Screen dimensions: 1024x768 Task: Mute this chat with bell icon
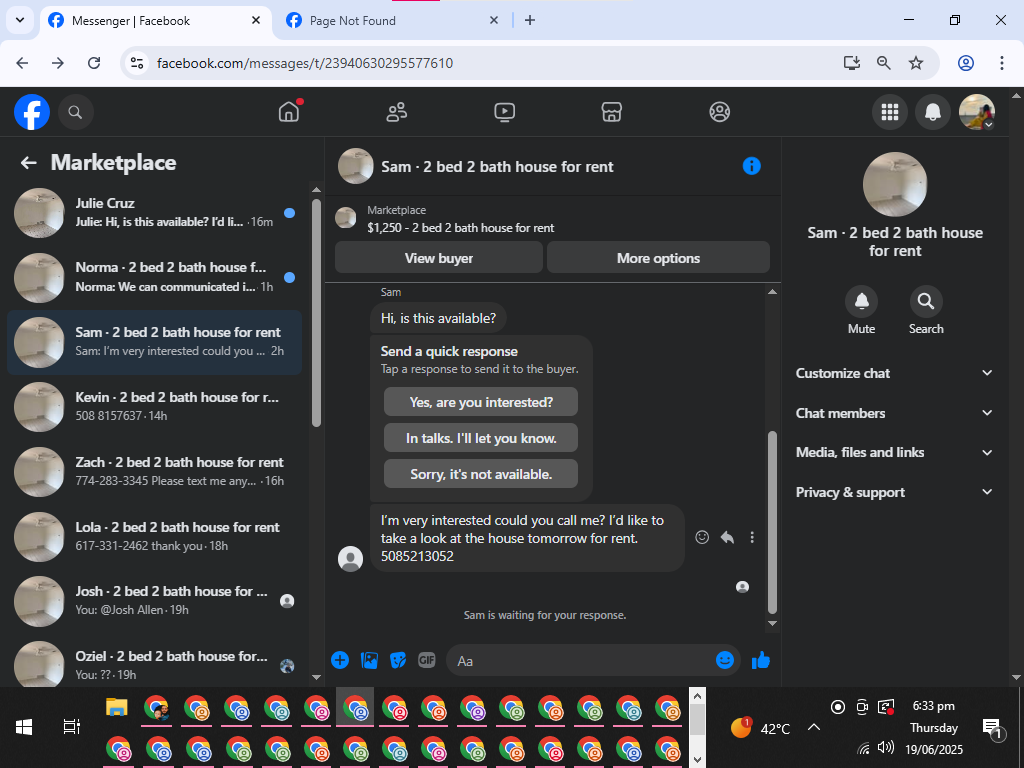tap(861, 301)
